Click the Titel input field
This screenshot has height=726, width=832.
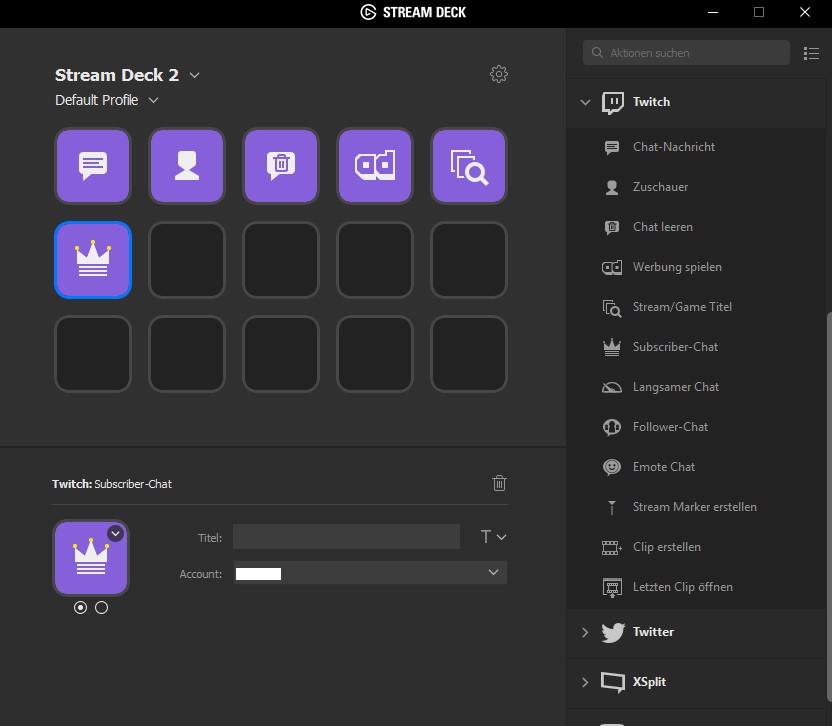point(346,537)
